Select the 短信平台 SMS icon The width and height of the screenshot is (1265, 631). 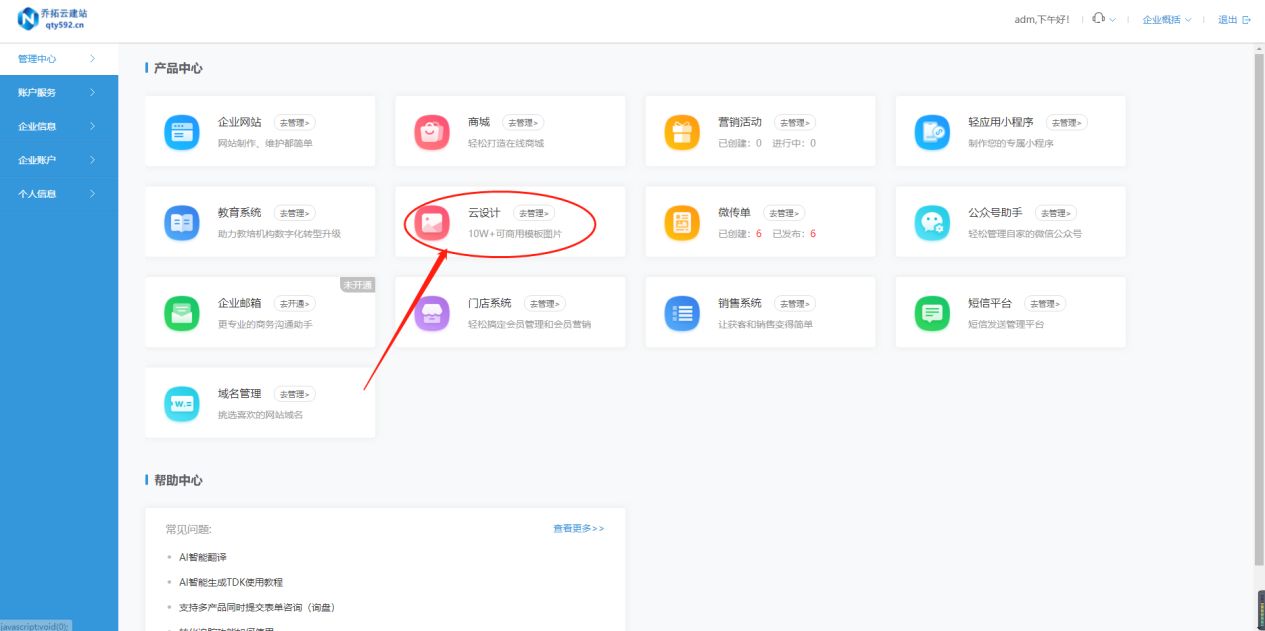point(931,312)
